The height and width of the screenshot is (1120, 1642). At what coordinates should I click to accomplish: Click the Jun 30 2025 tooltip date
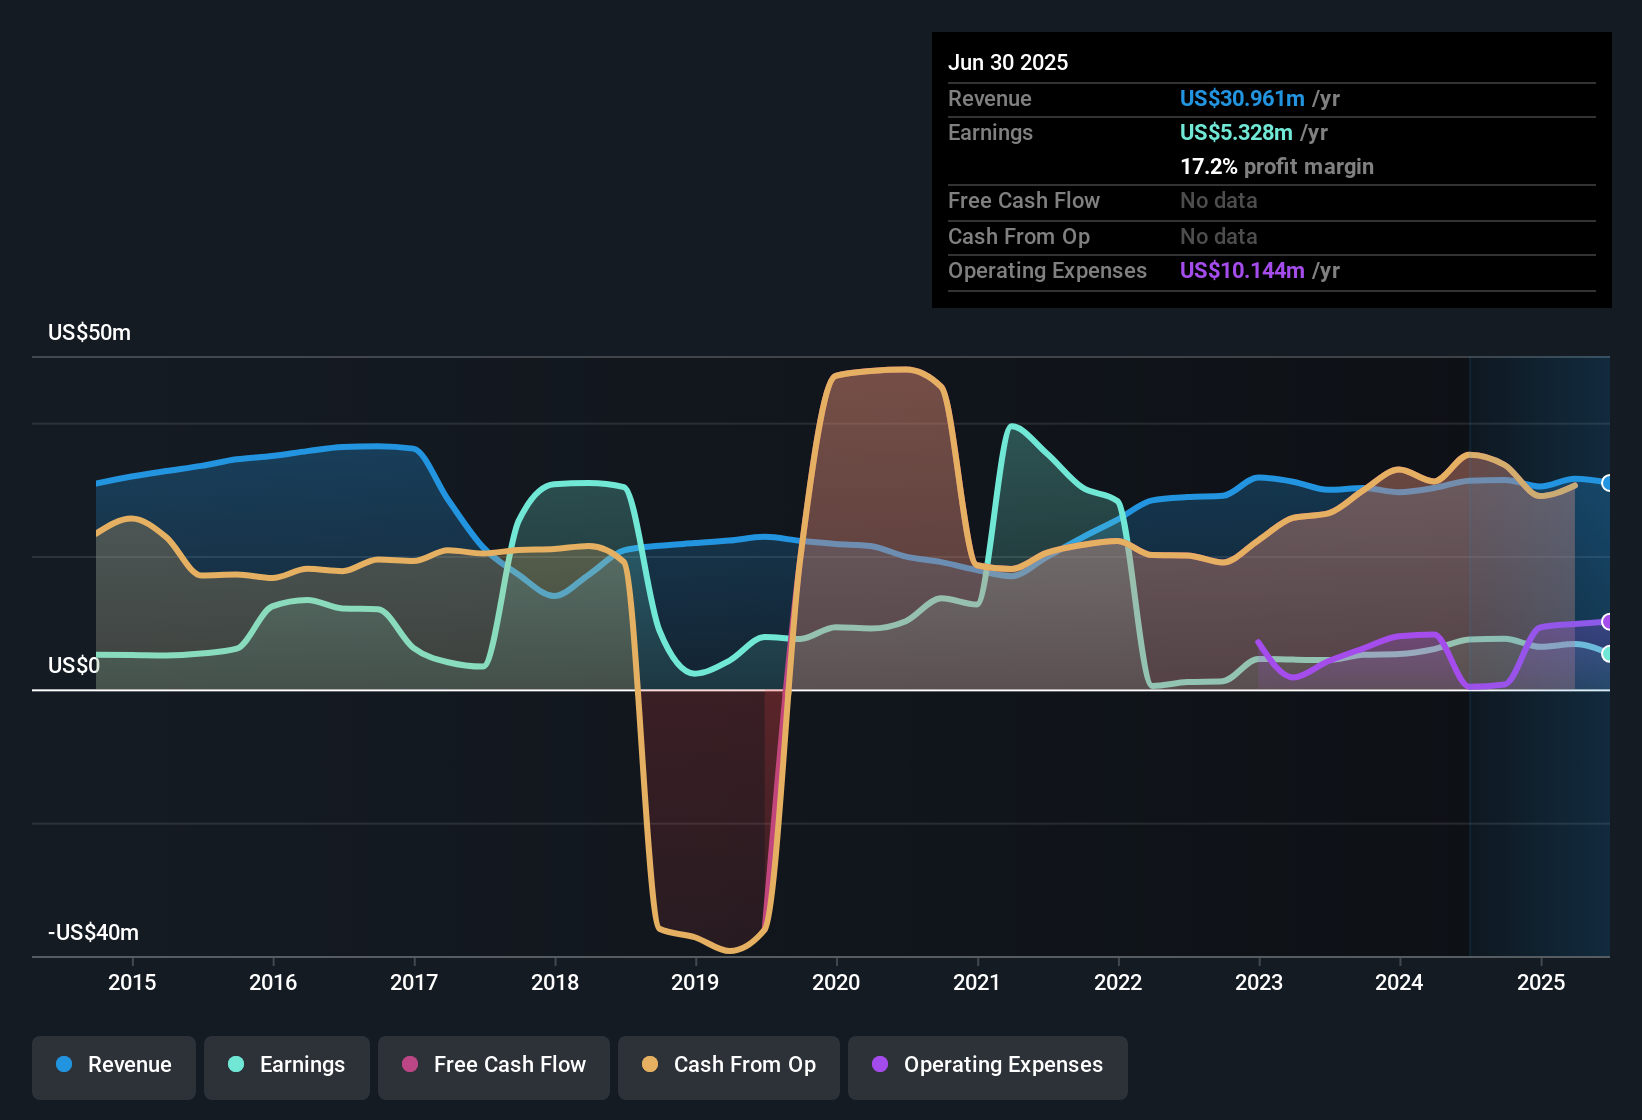click(x=1008, y=62)
